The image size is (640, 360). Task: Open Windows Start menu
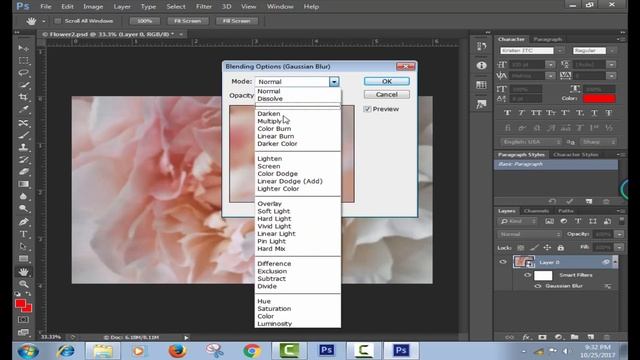28,351
